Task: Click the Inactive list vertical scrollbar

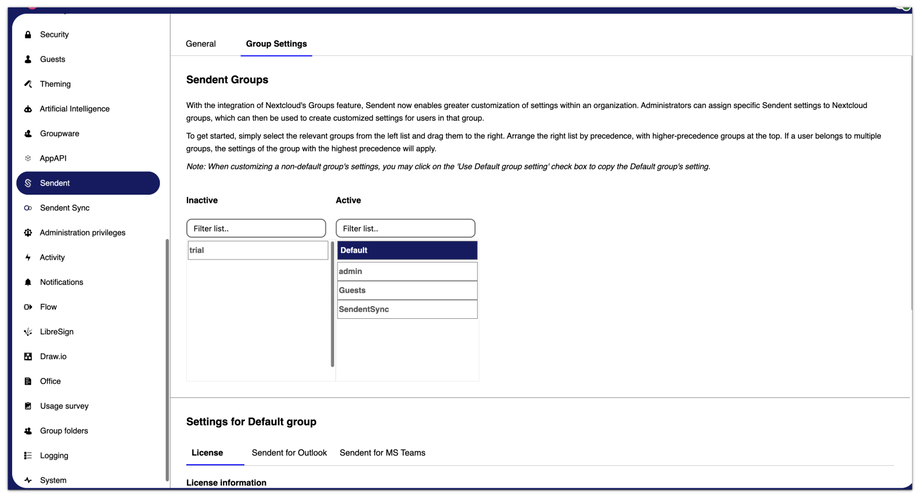Action: point(333,304)
